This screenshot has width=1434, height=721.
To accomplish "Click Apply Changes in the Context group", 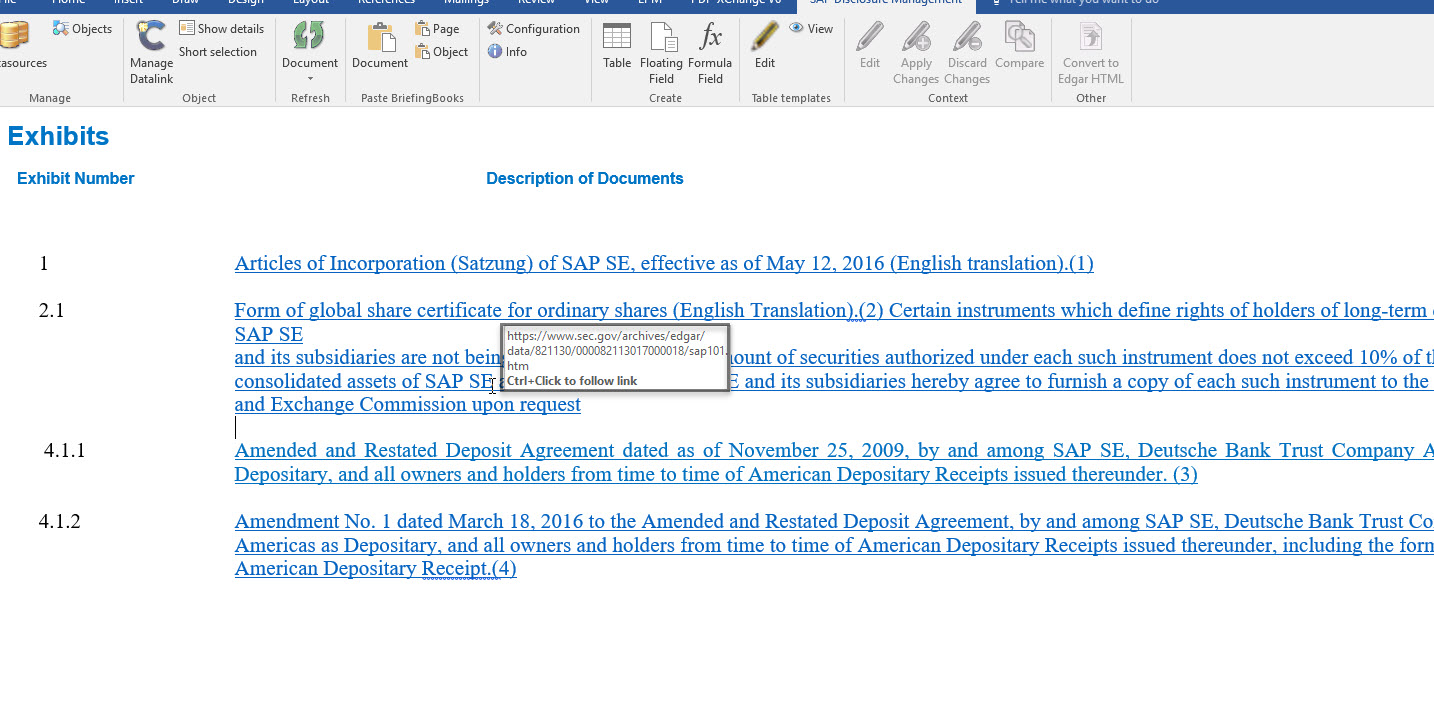I will click(x=916, y=53).
